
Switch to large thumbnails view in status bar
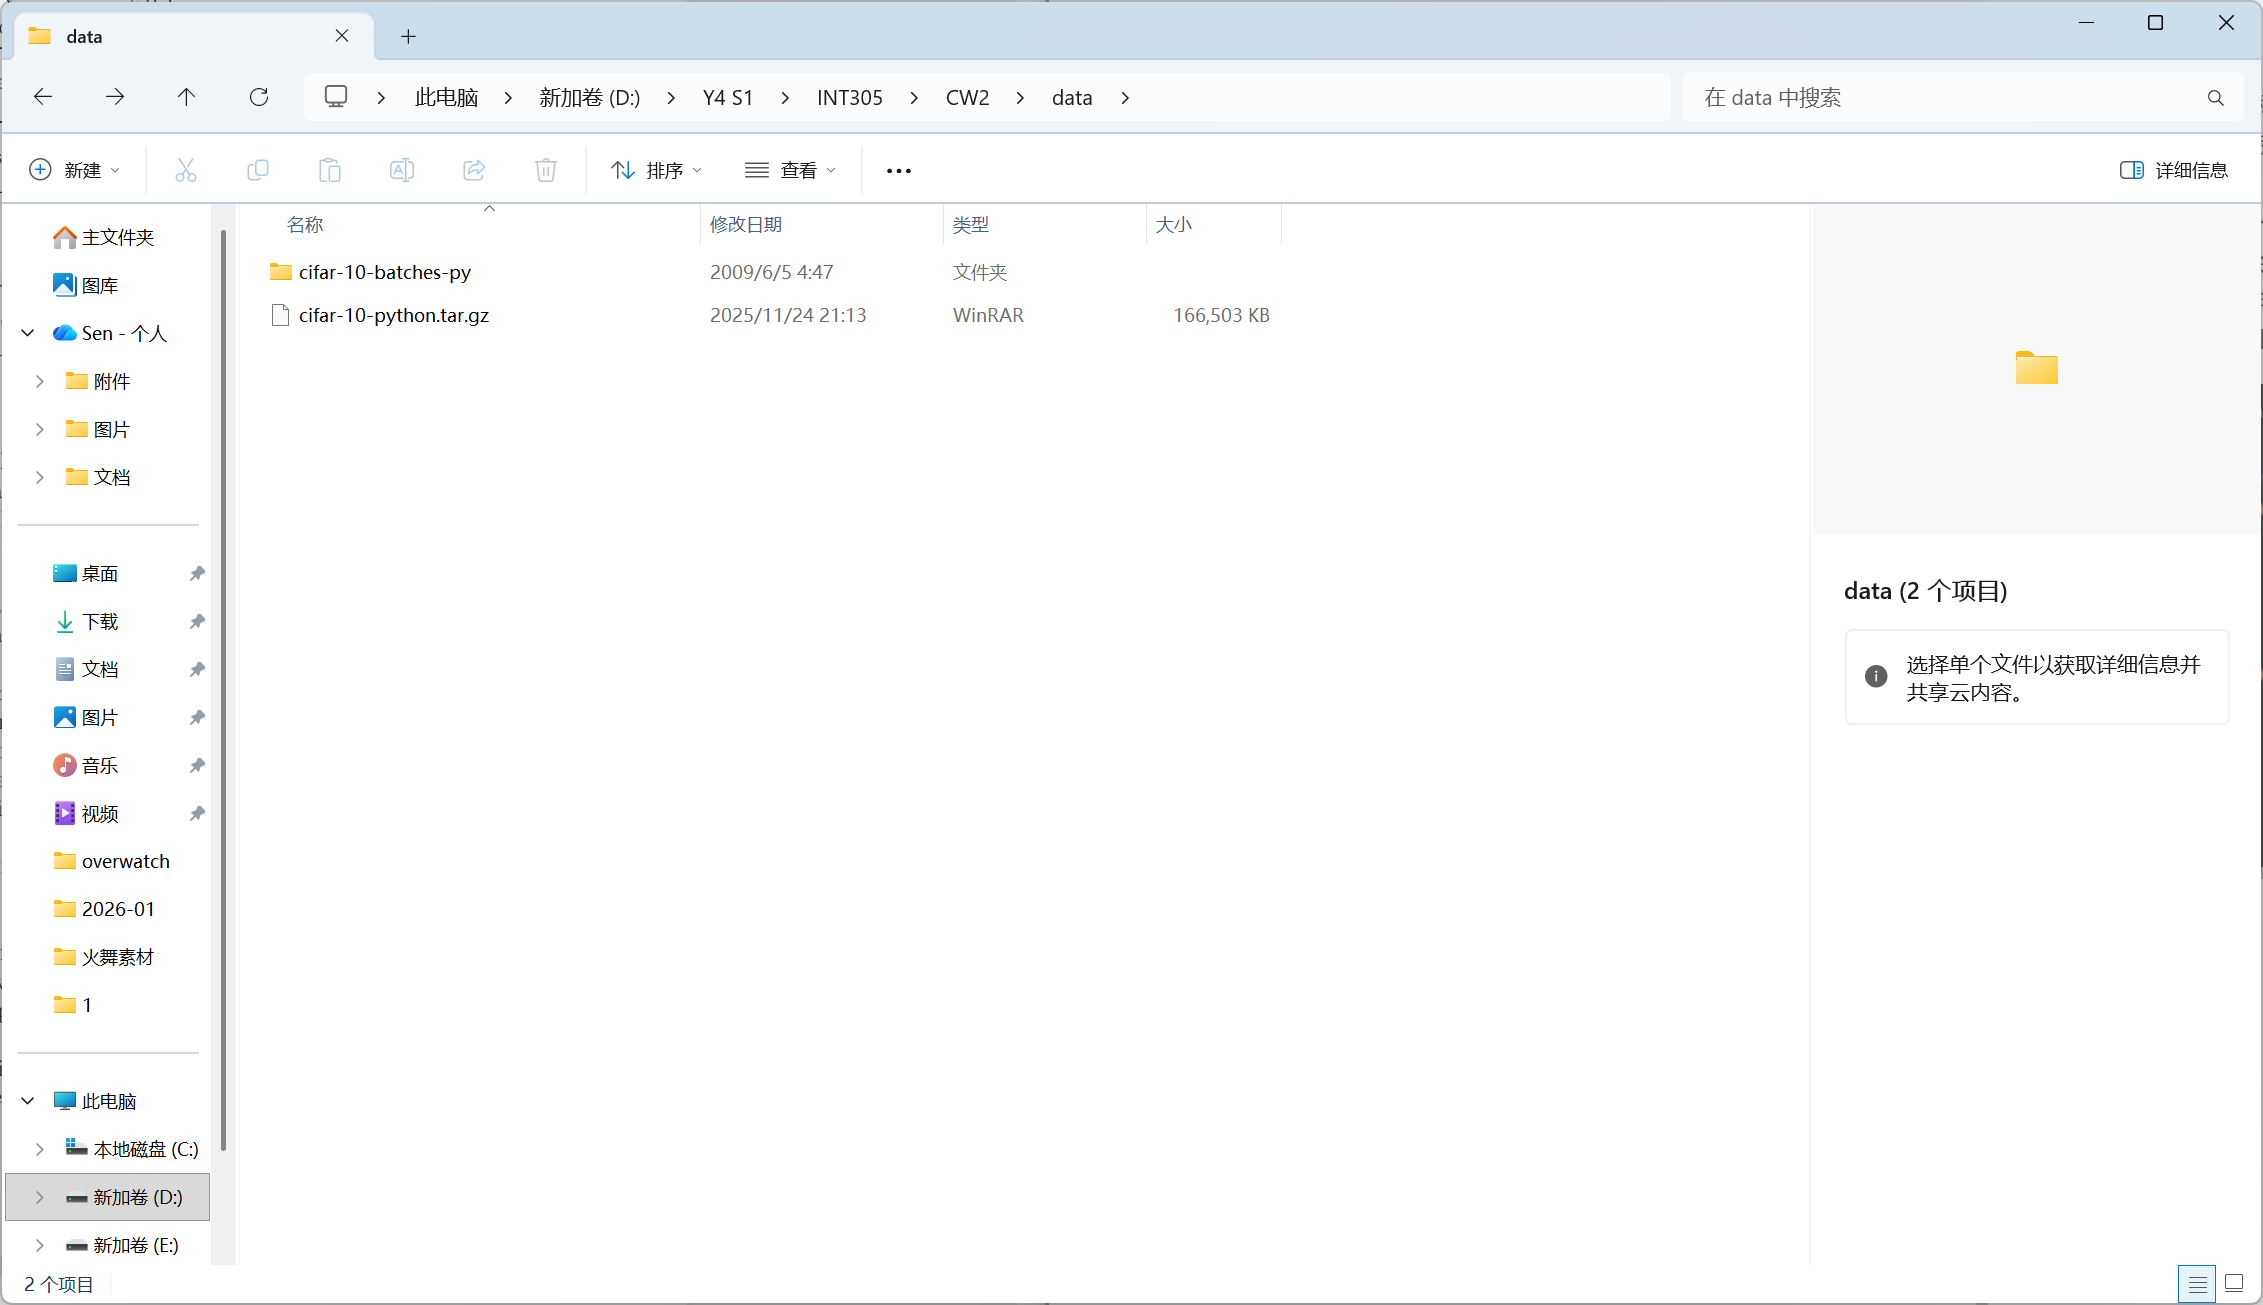click(x=2234, y=1283)
